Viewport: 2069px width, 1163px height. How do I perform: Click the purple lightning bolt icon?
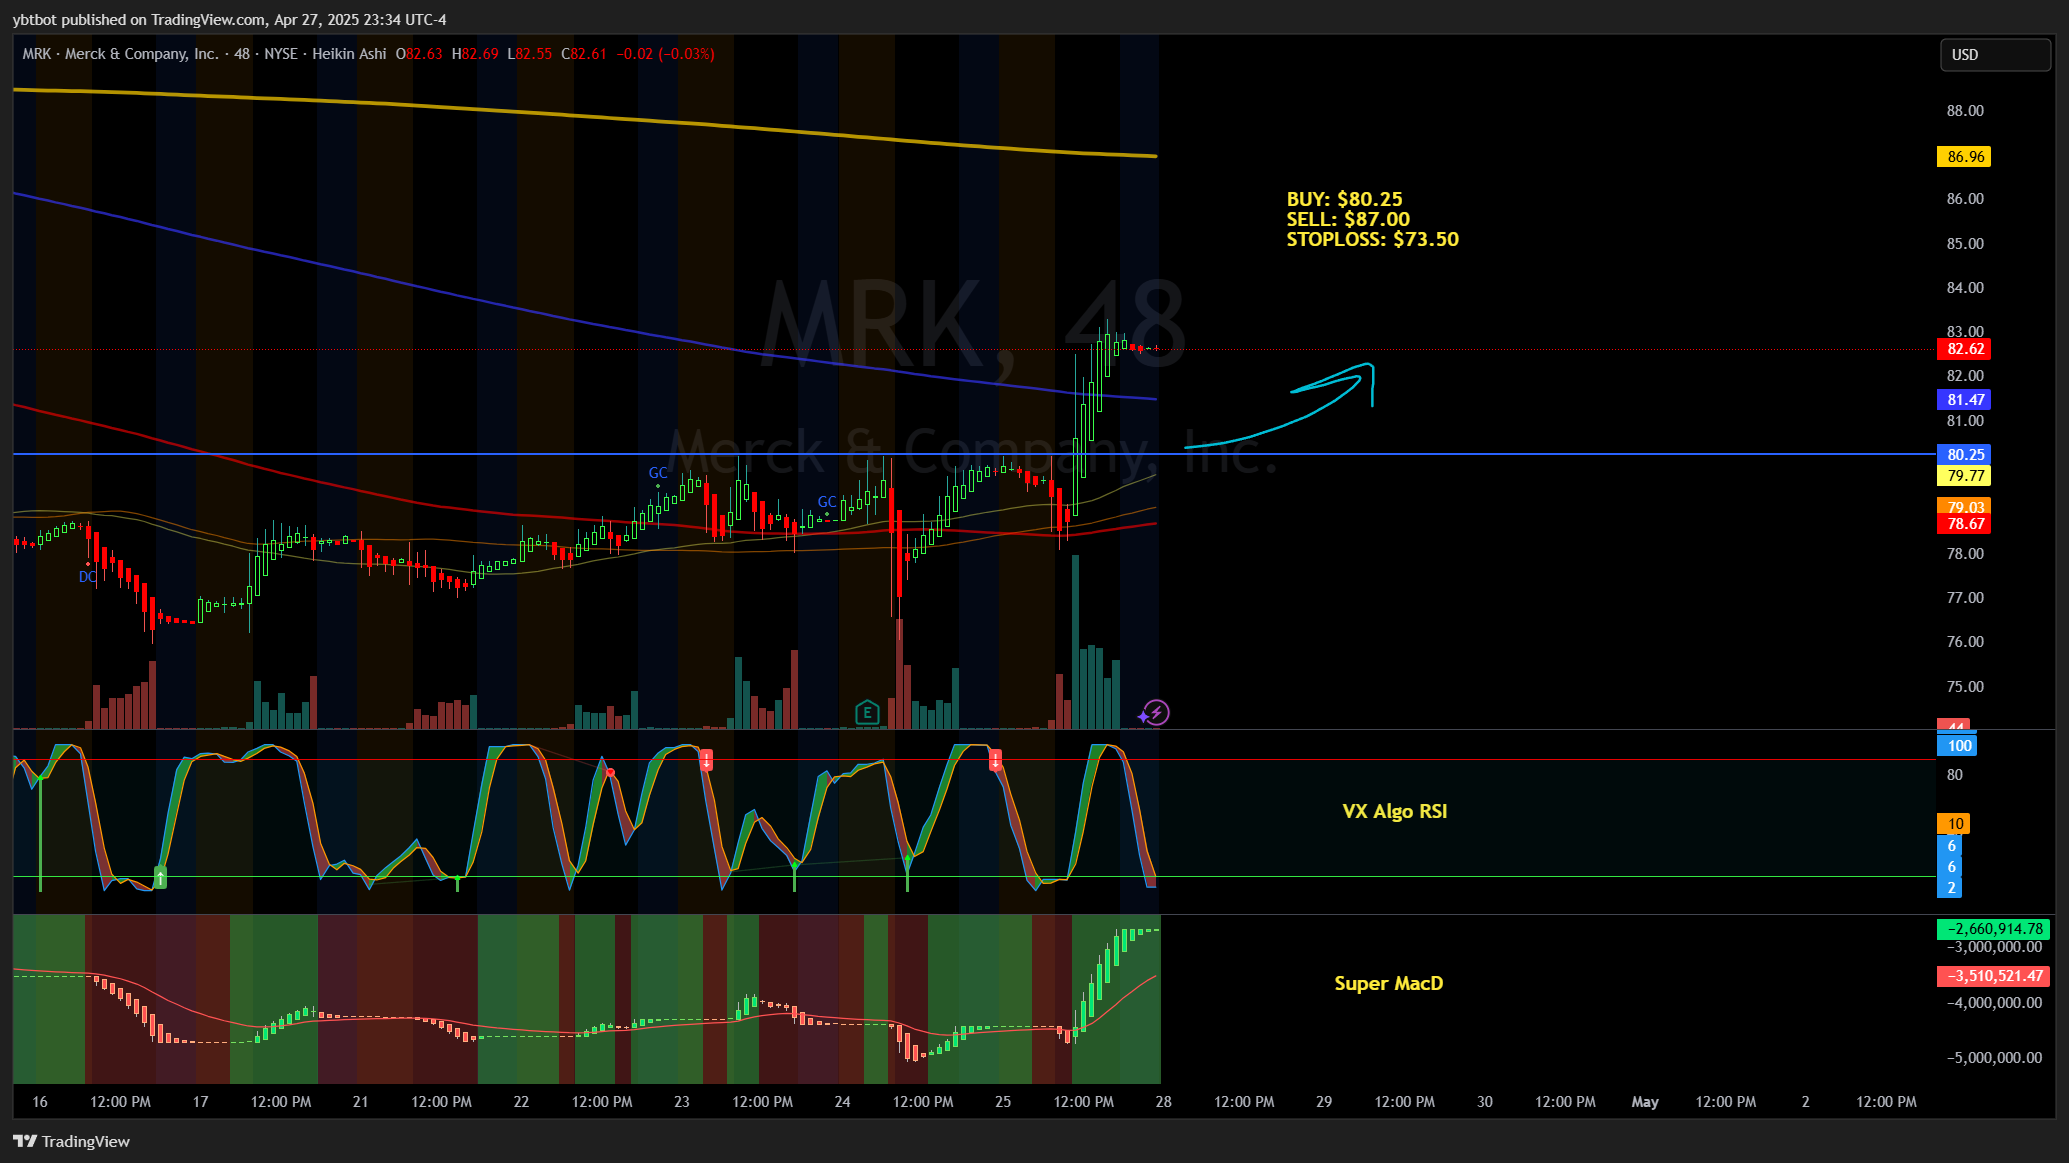click(1155, 713)
